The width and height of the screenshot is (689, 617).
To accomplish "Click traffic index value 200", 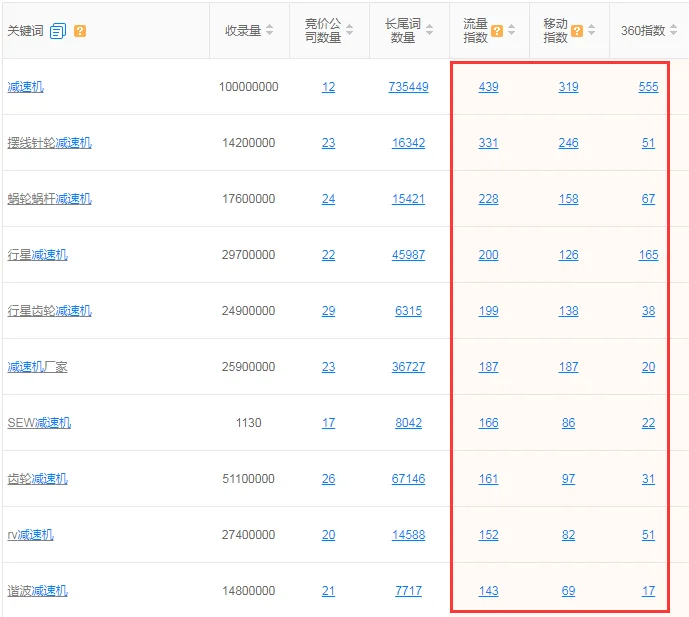I will pos(488,254).
